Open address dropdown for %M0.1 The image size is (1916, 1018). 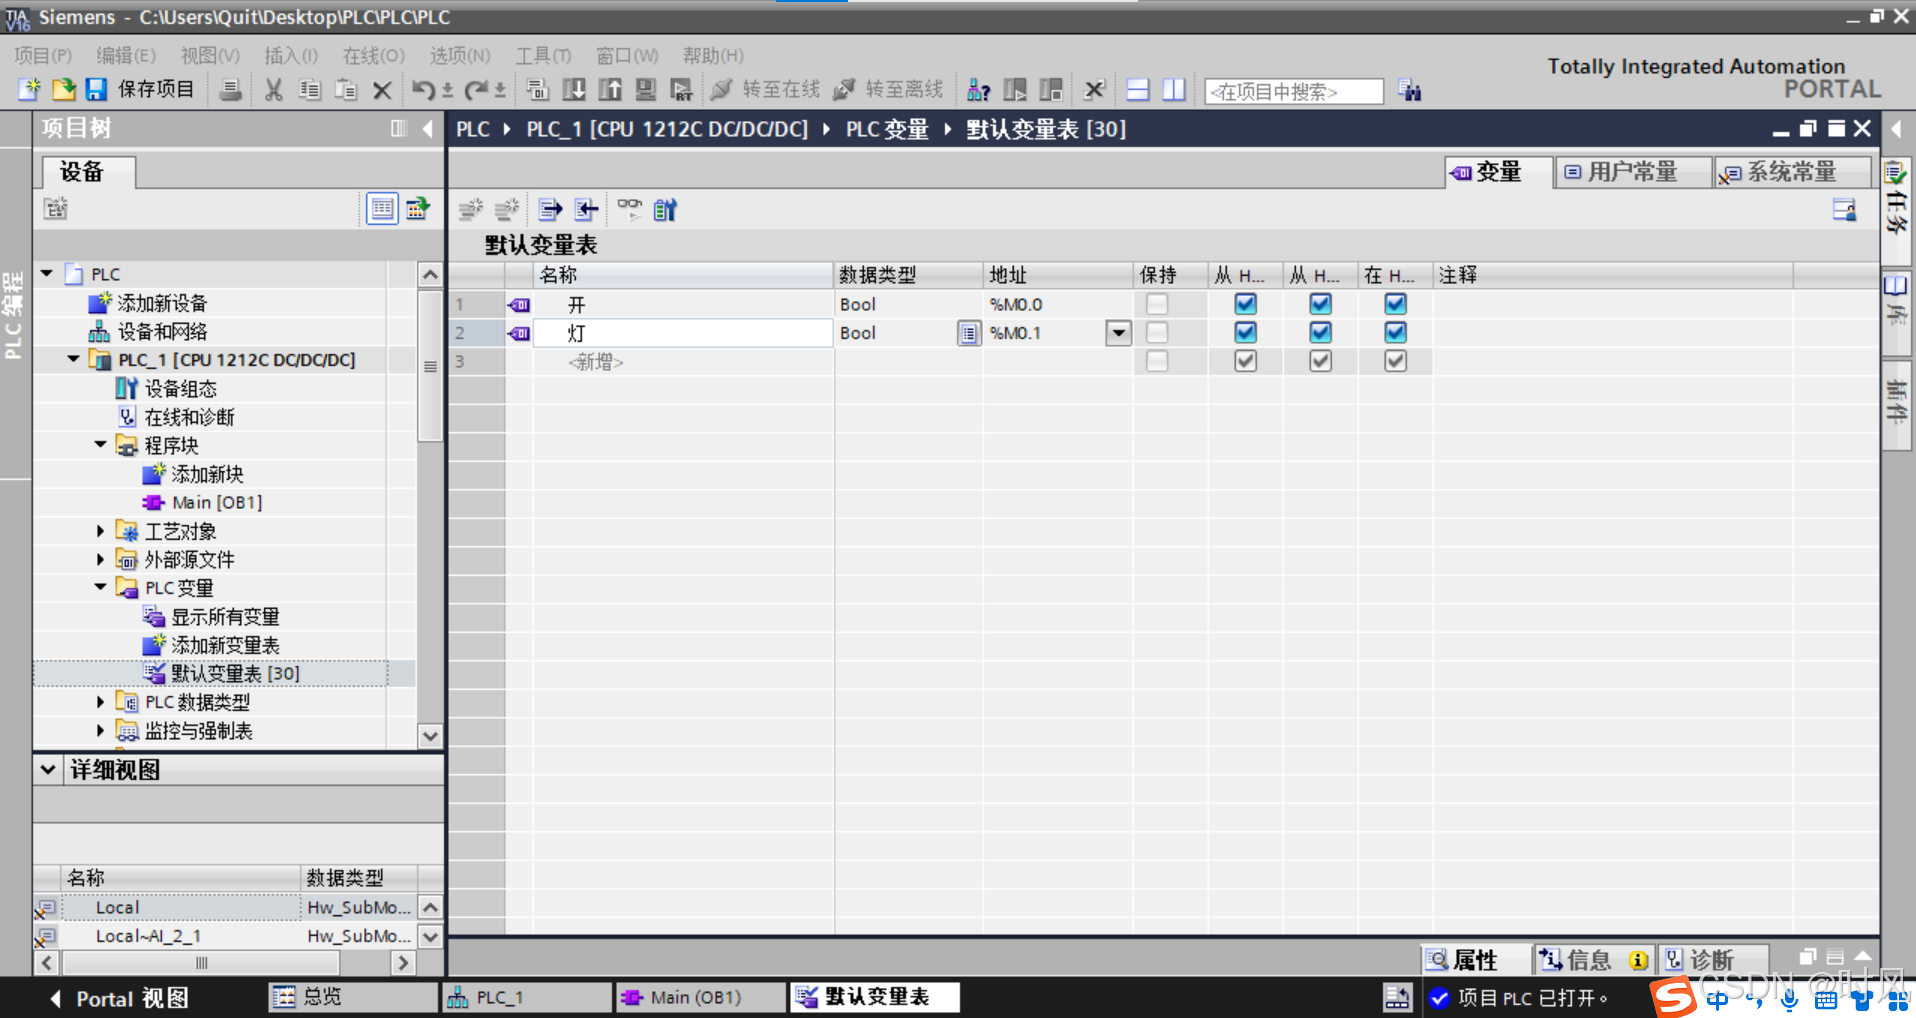1118,333
